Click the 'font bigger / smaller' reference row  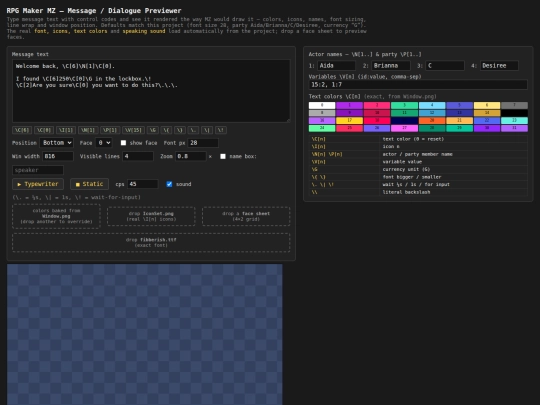pyautogui.click(x=418, y=177)
